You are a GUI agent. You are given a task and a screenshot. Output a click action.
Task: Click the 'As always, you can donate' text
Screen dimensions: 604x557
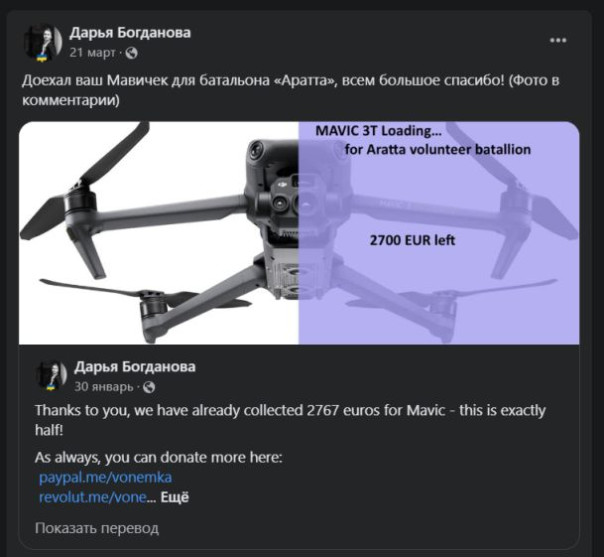coord(158,458)
